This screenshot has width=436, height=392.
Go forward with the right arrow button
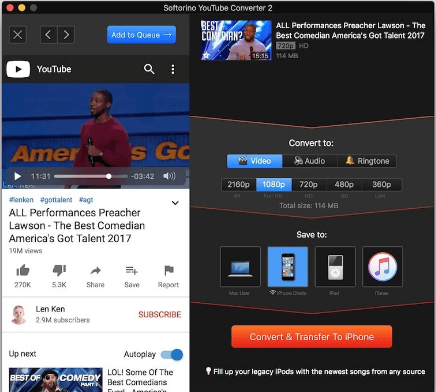pos(66,34)
